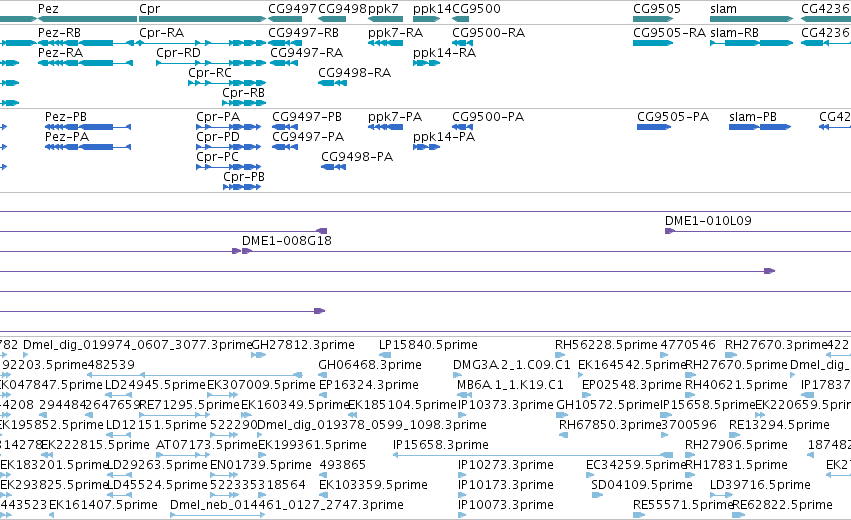Select the GH27812.3prime EST
The width and height of the screenshot is (851, 520).
point(258,355)
